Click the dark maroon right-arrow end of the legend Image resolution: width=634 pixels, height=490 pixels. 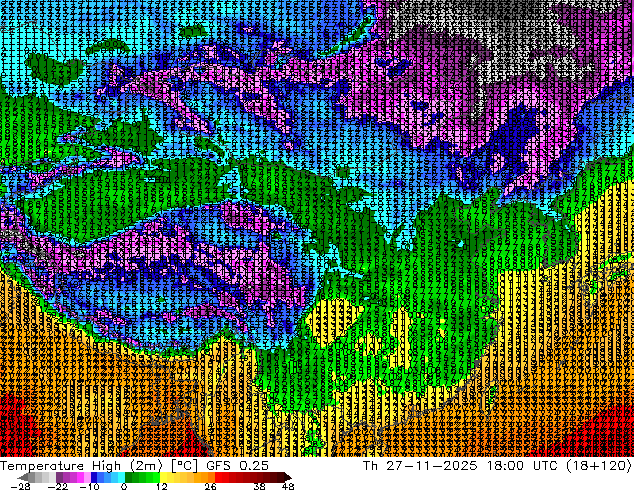click(x=287, y=477)
